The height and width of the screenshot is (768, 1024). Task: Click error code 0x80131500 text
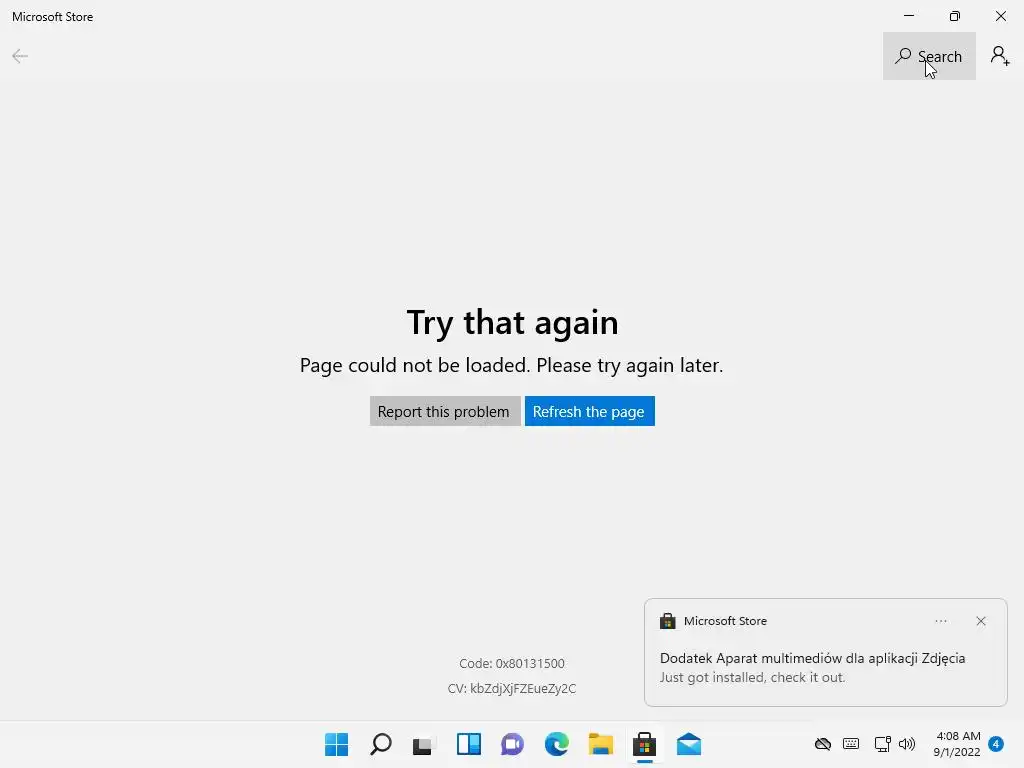(x=512, y=664)
